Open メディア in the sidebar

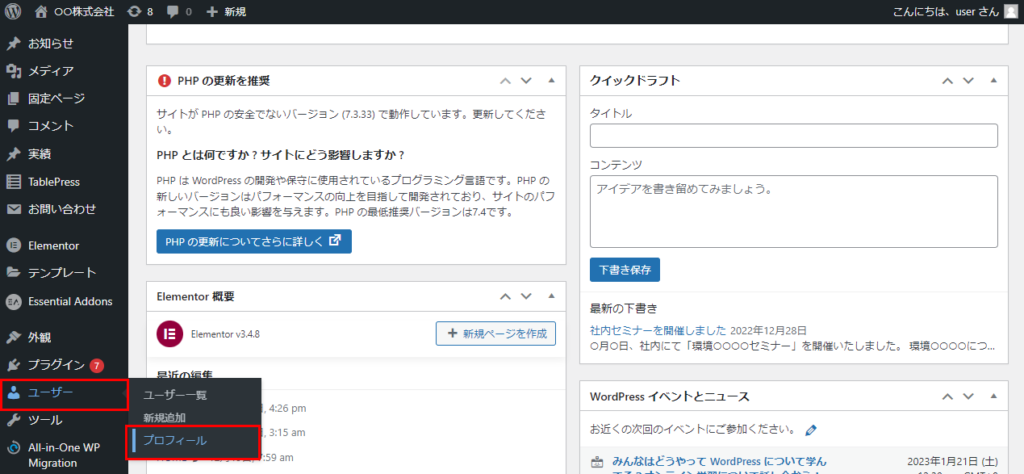click(49, 71)
